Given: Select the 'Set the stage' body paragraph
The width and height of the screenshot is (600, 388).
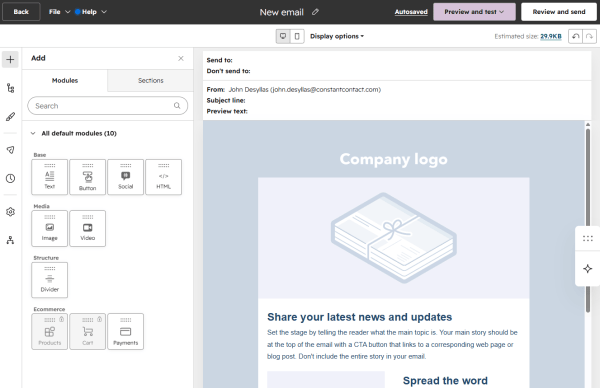Looking at the screenshot, I should point(393,344).
